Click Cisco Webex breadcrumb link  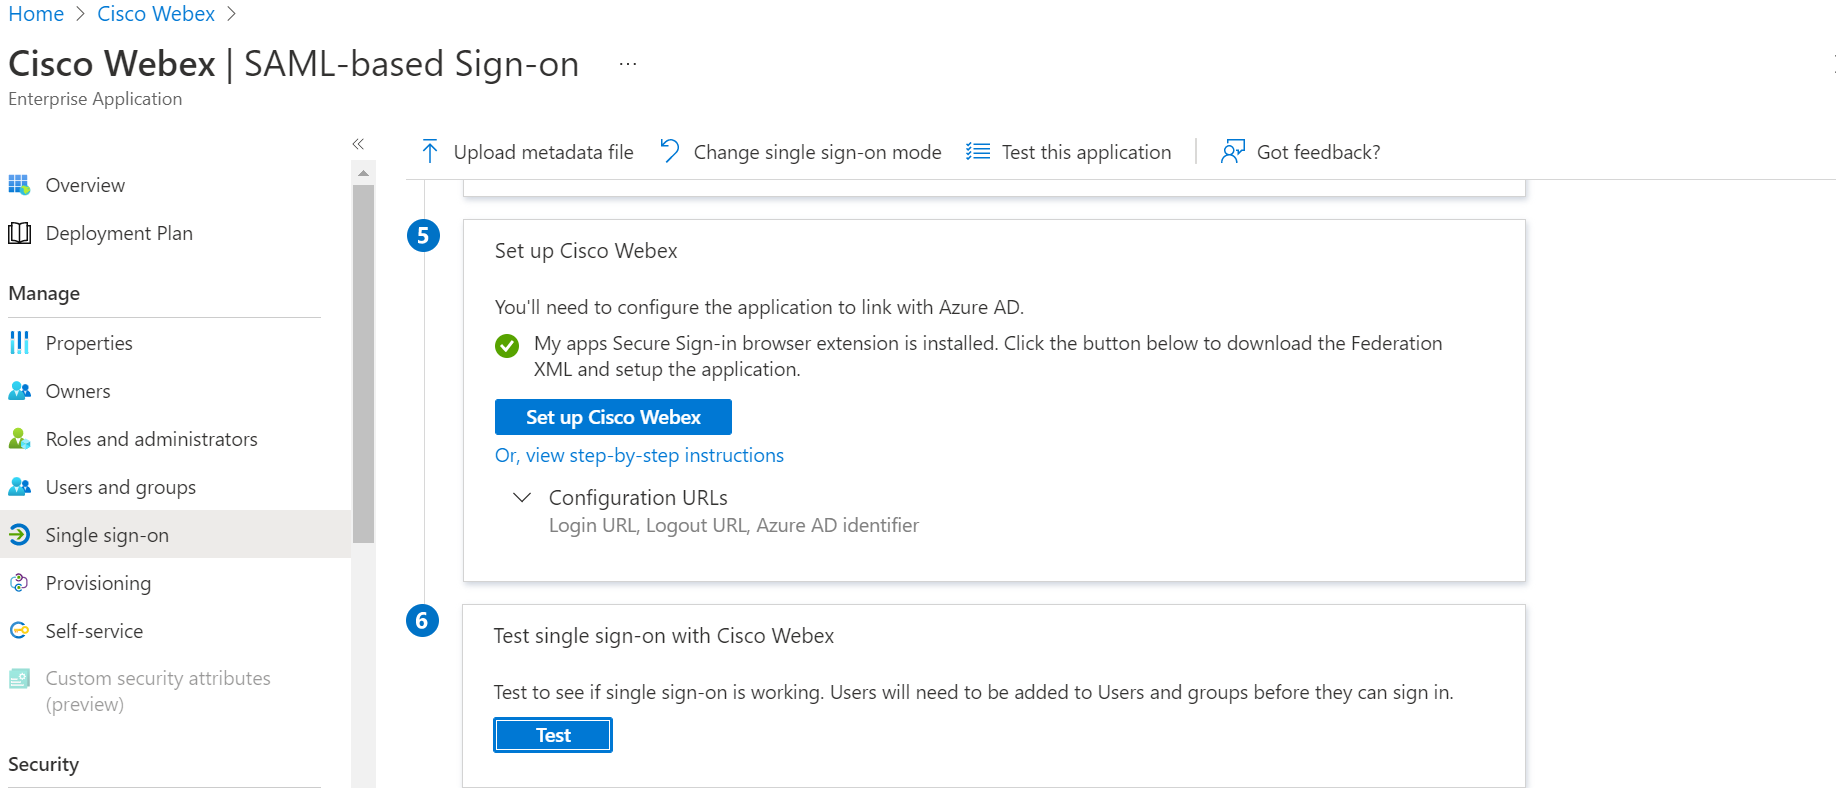[x=156, y=14]
